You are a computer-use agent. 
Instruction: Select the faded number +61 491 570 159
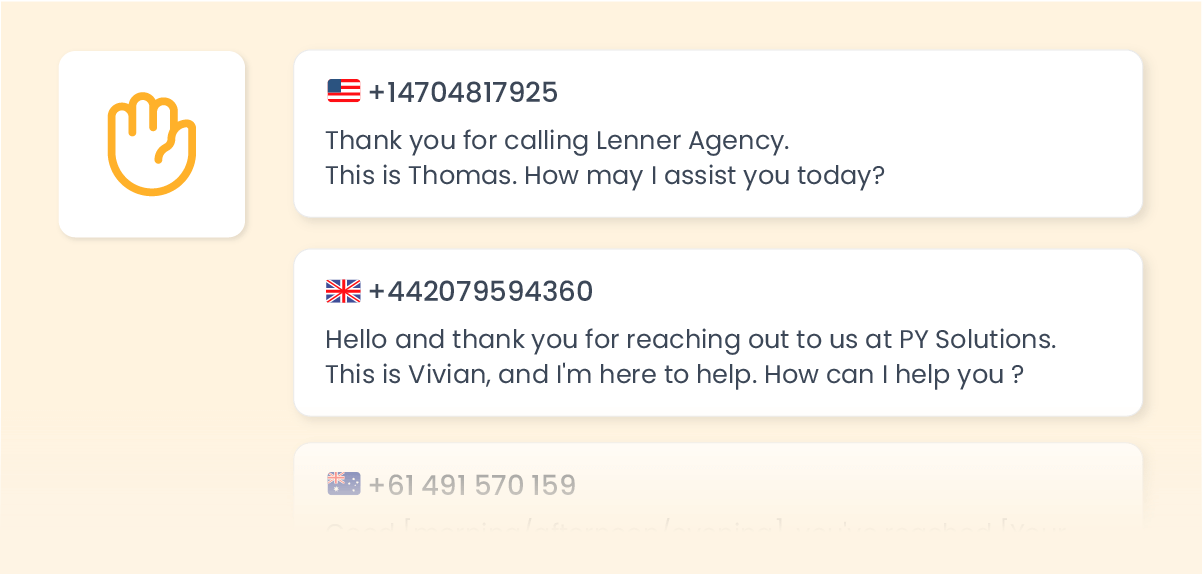pos(472,486)
